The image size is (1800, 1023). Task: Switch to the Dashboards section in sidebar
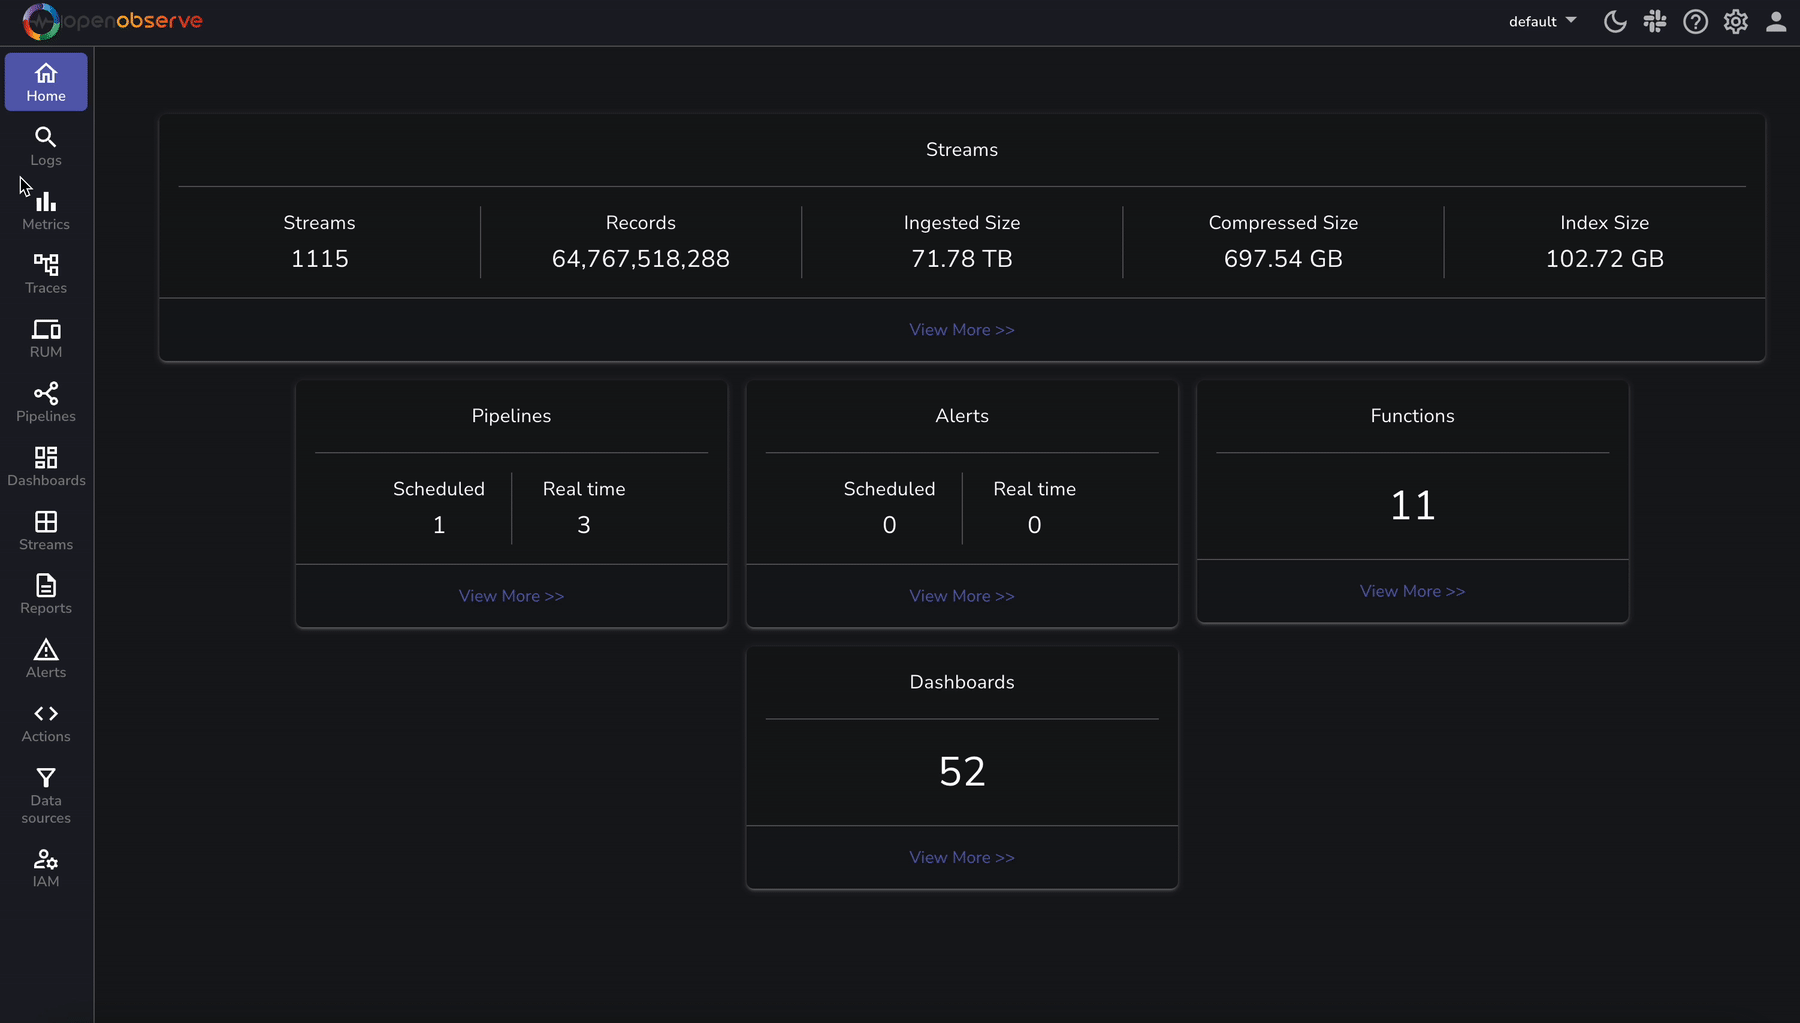tap(45, 465)
